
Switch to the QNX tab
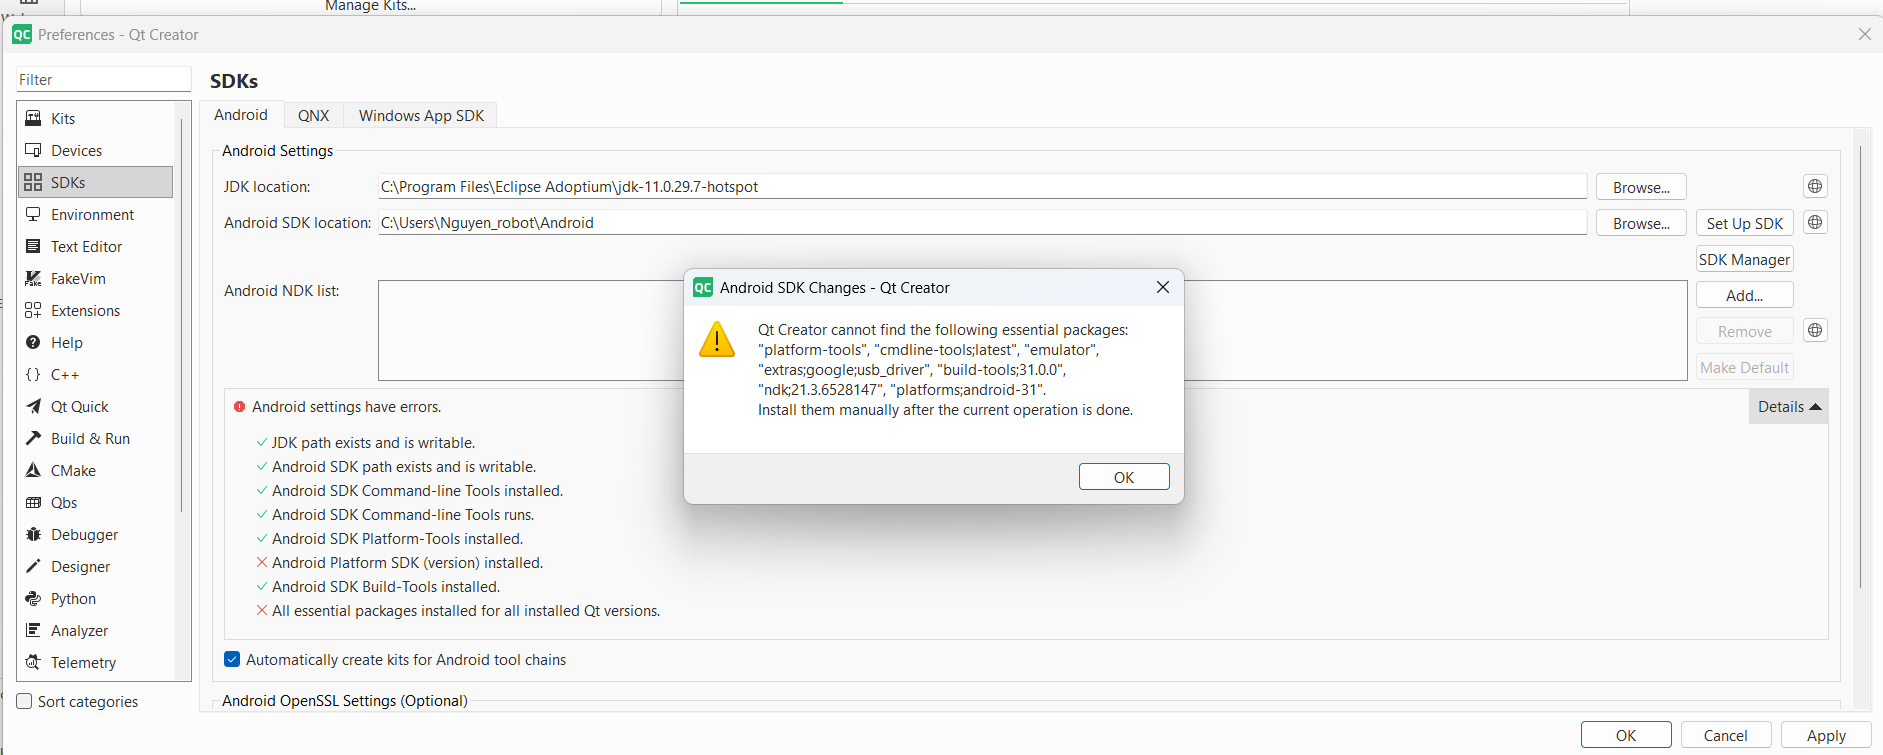[x=313, y=115]
